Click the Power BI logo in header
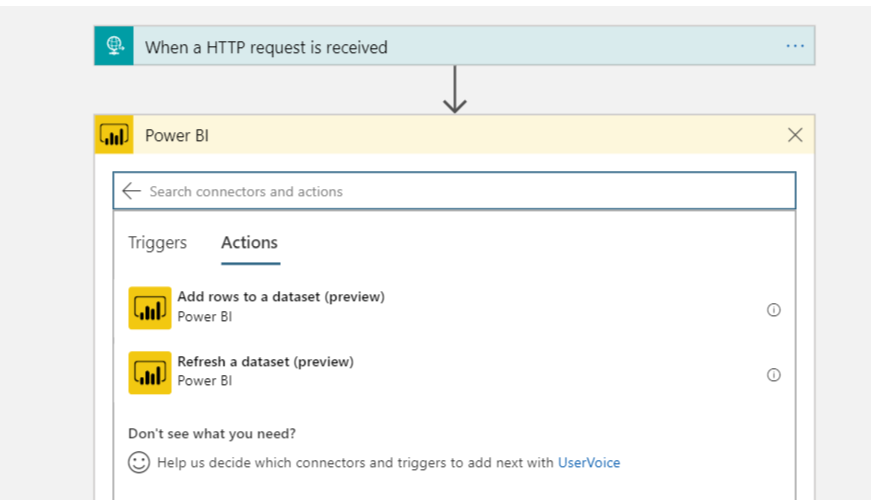 pyautogui.click(x=114, y=135)
